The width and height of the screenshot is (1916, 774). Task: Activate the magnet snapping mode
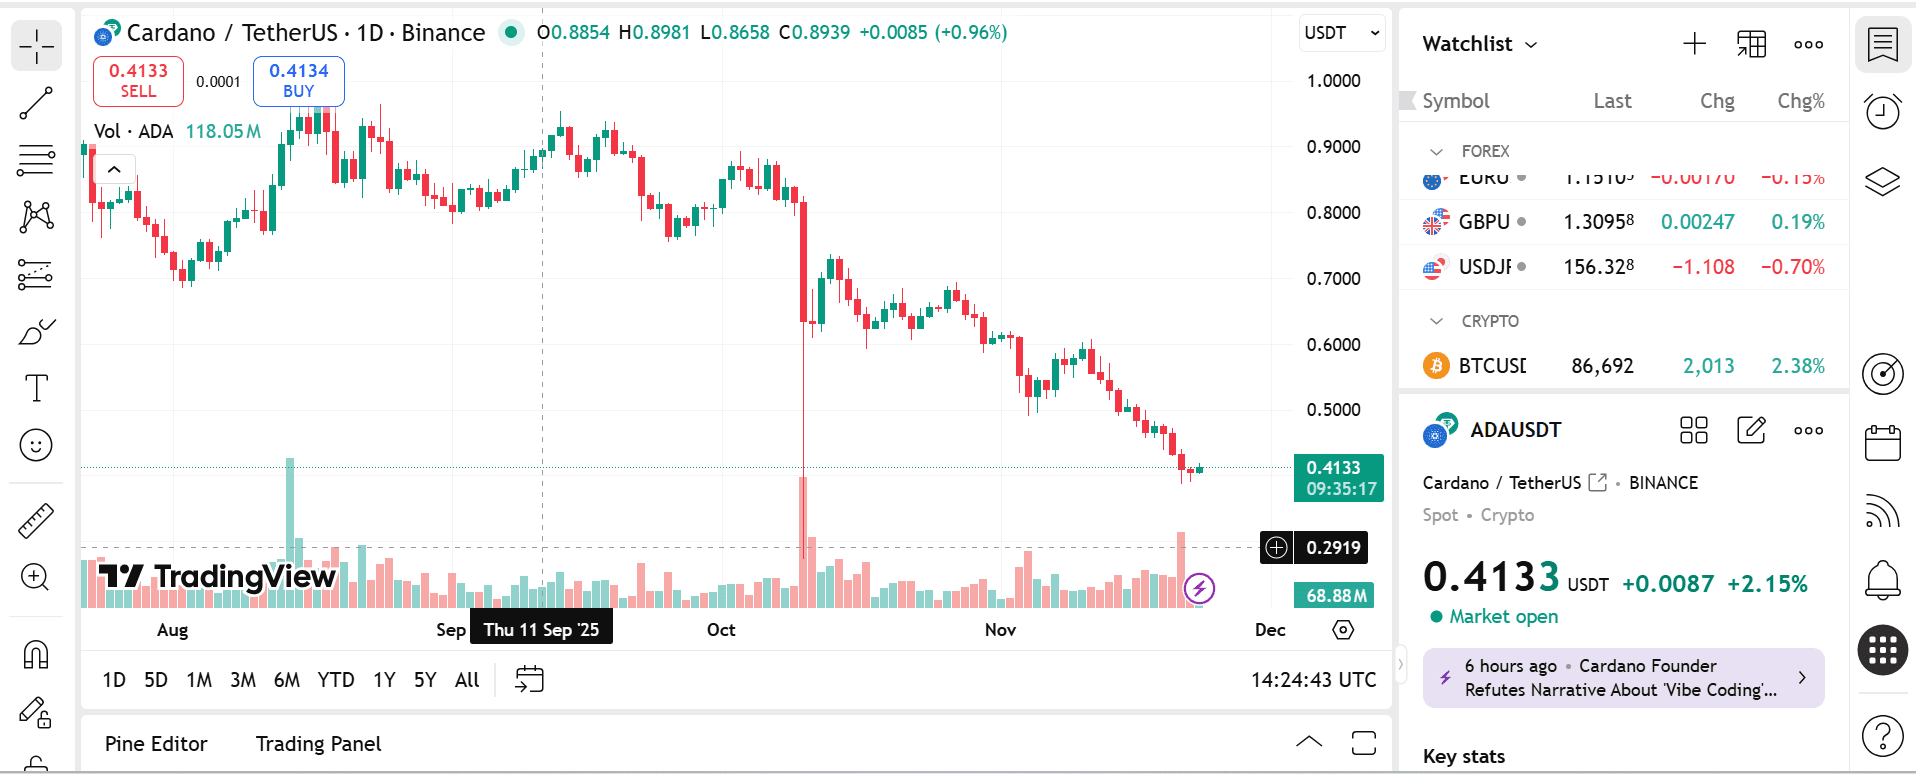point(36,655)
